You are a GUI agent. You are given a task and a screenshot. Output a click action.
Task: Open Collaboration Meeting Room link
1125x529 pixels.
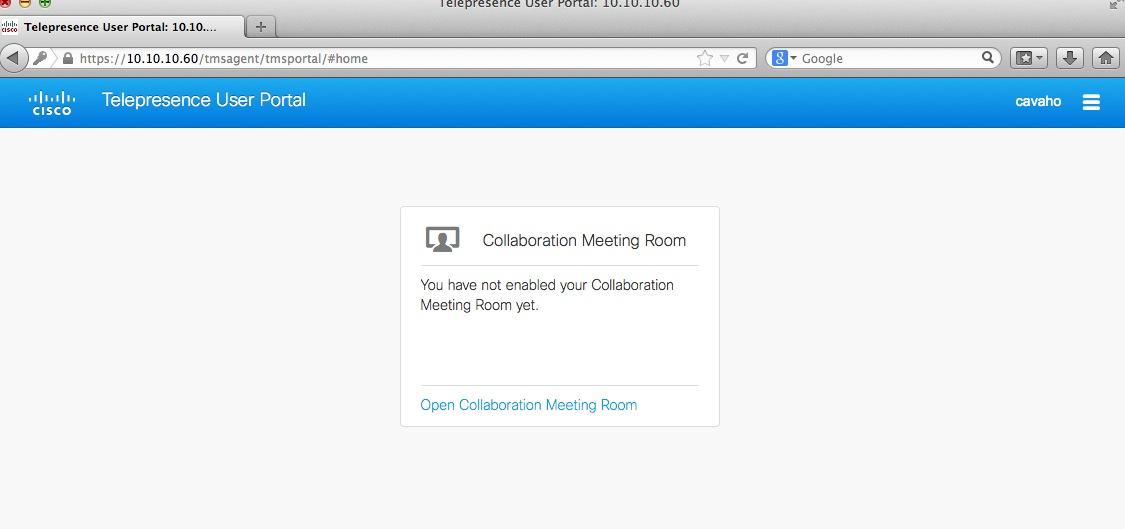[529, 405]
